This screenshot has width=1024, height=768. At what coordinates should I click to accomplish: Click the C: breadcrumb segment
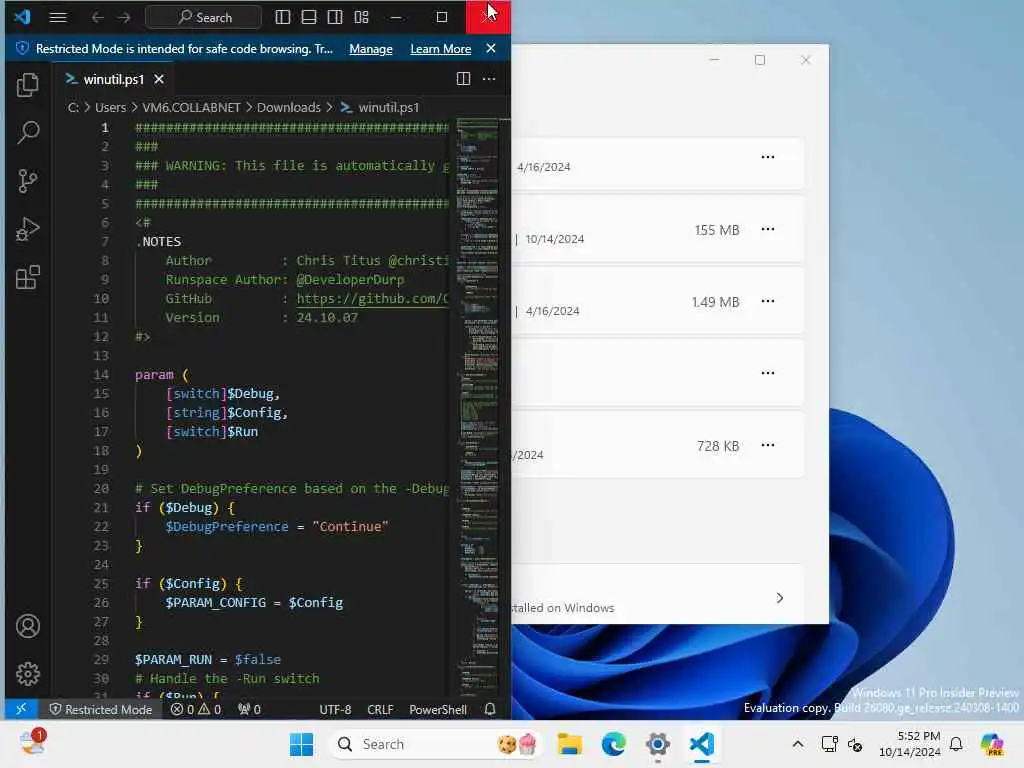(x=73, y=107)
